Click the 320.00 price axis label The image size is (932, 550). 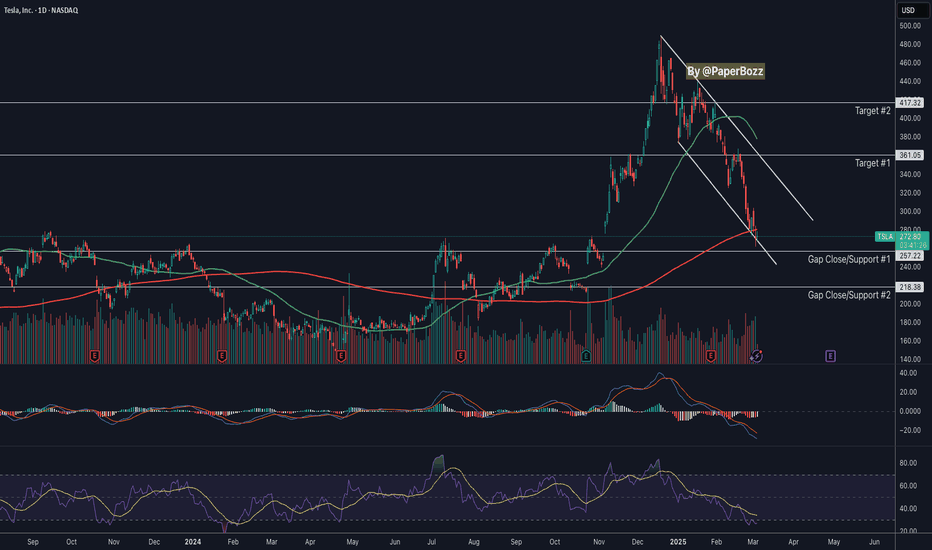coord(910,193)
